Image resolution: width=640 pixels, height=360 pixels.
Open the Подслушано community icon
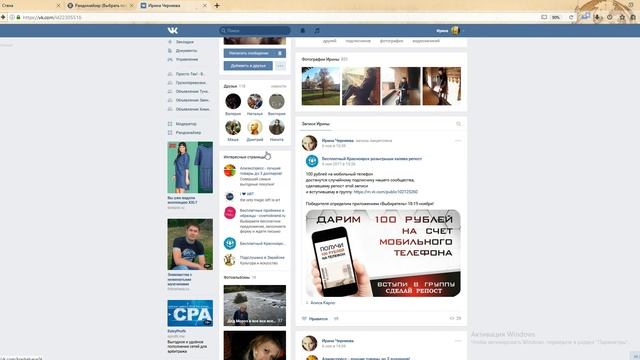click(x=230, y=260)
